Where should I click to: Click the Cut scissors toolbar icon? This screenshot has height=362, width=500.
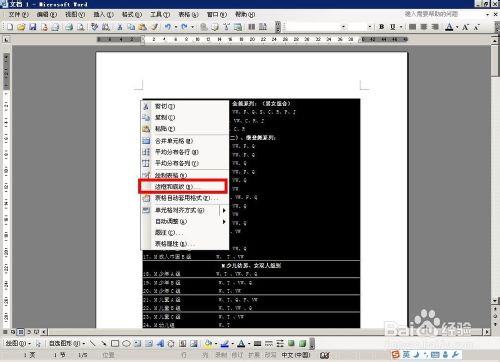[120, 27]
